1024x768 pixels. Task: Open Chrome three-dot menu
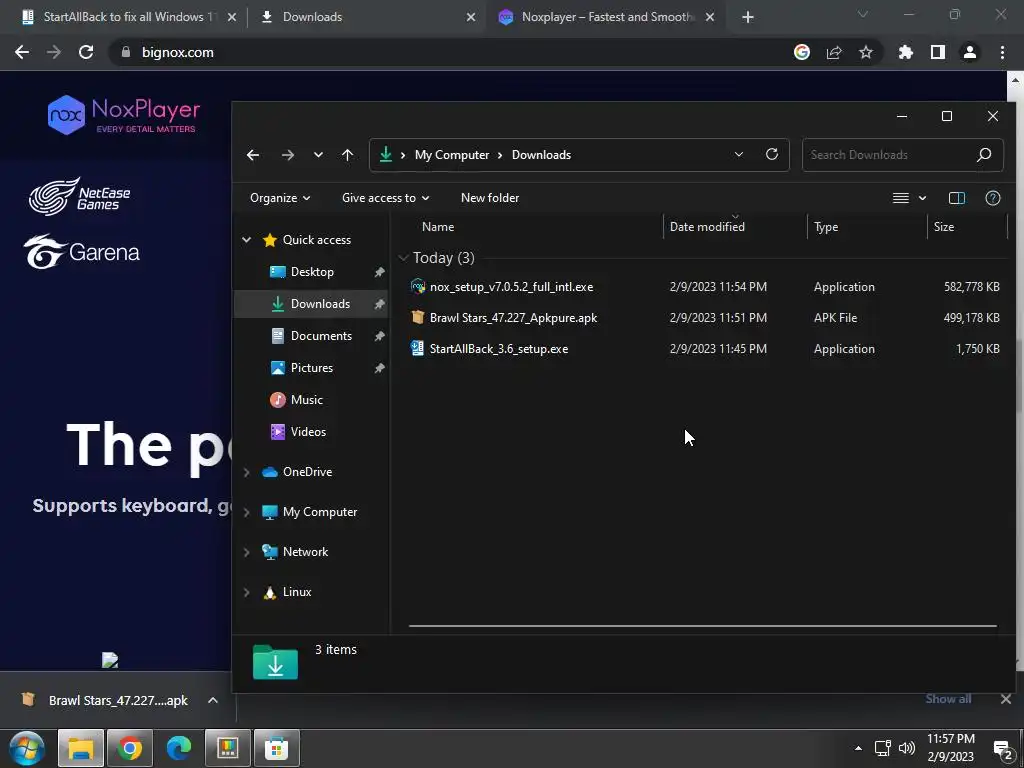click(x=1002, y=52)
